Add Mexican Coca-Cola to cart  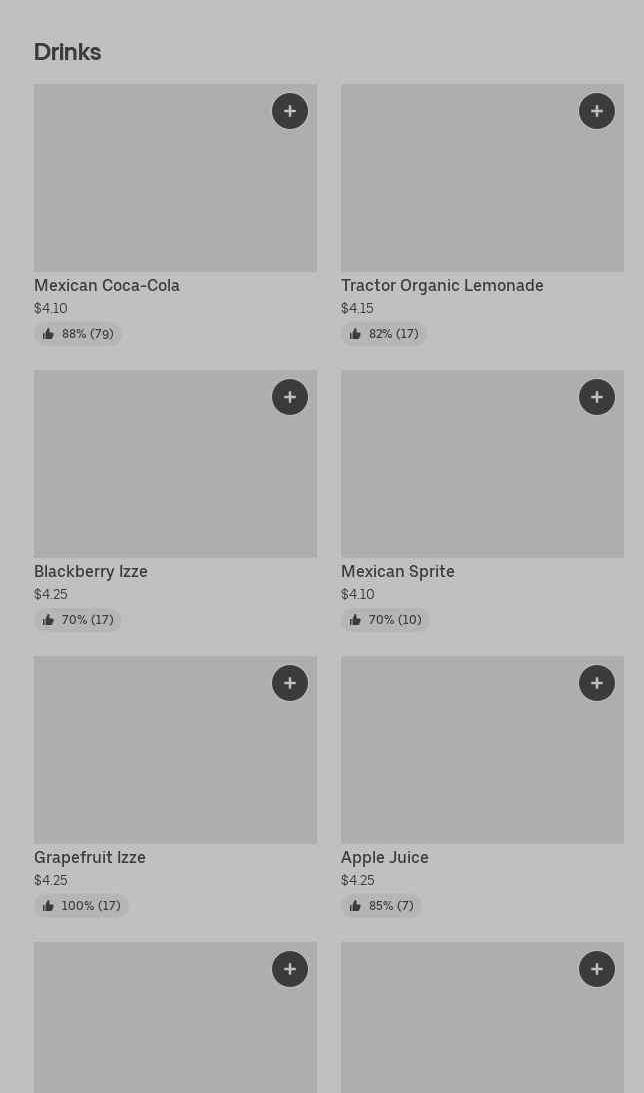coord(290,111)
